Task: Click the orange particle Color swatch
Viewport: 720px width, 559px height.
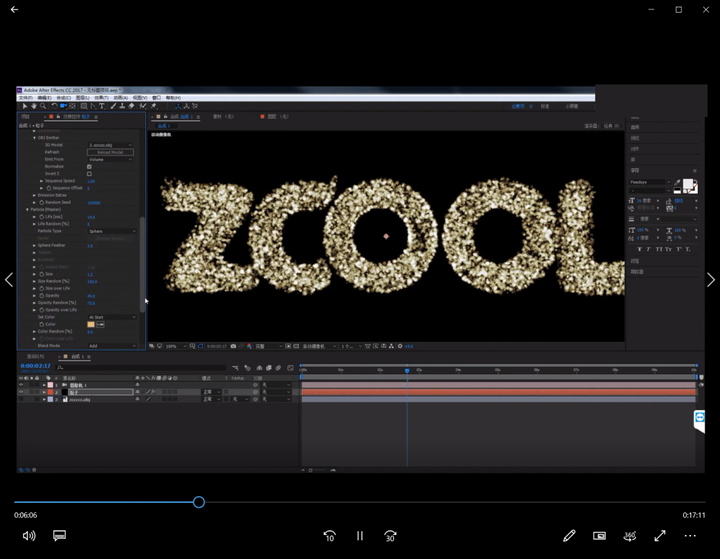Action: [x=91, y=324]
